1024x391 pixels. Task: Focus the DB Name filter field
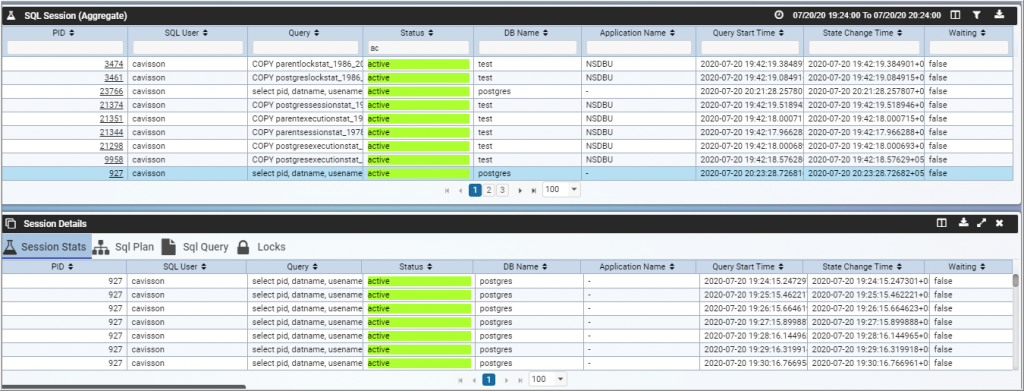pyautogui.click(x=528, y=48)
